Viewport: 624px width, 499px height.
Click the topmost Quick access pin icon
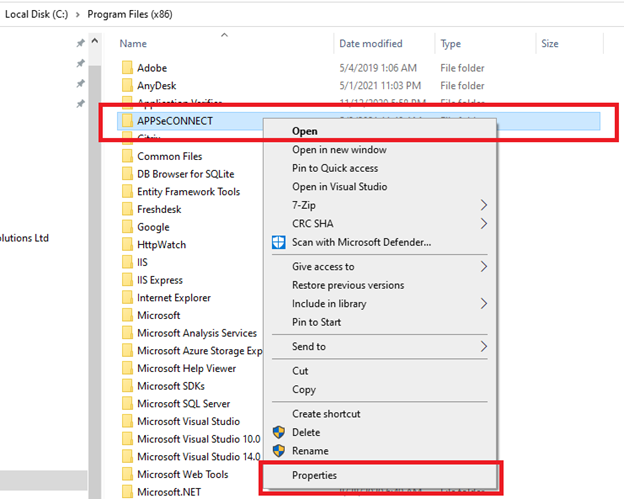click(x=80, y=44)
